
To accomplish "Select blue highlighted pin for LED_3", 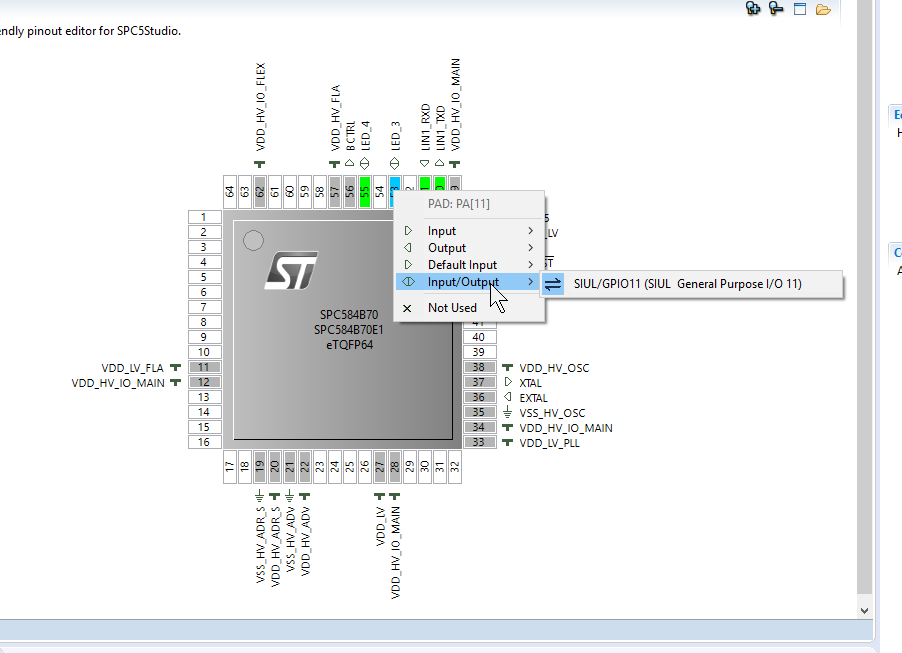I will coord(395,184).
